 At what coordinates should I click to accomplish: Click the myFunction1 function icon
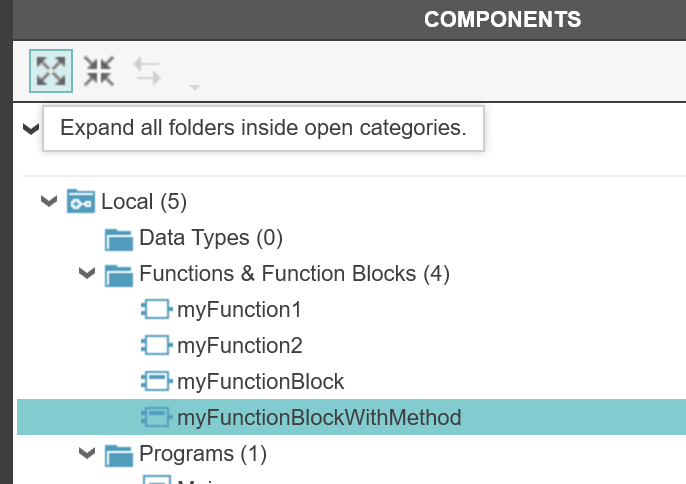click(157, 309)
